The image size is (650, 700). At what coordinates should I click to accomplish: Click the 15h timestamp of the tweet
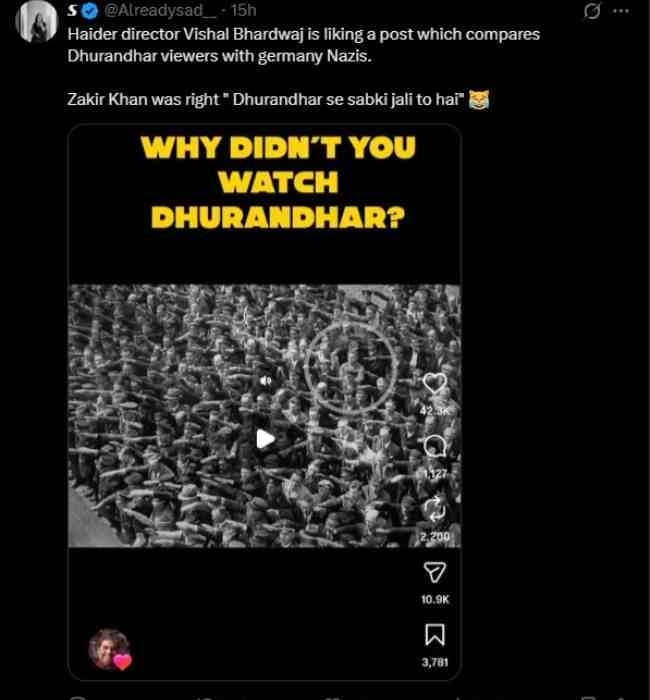[x=244, y=10]
